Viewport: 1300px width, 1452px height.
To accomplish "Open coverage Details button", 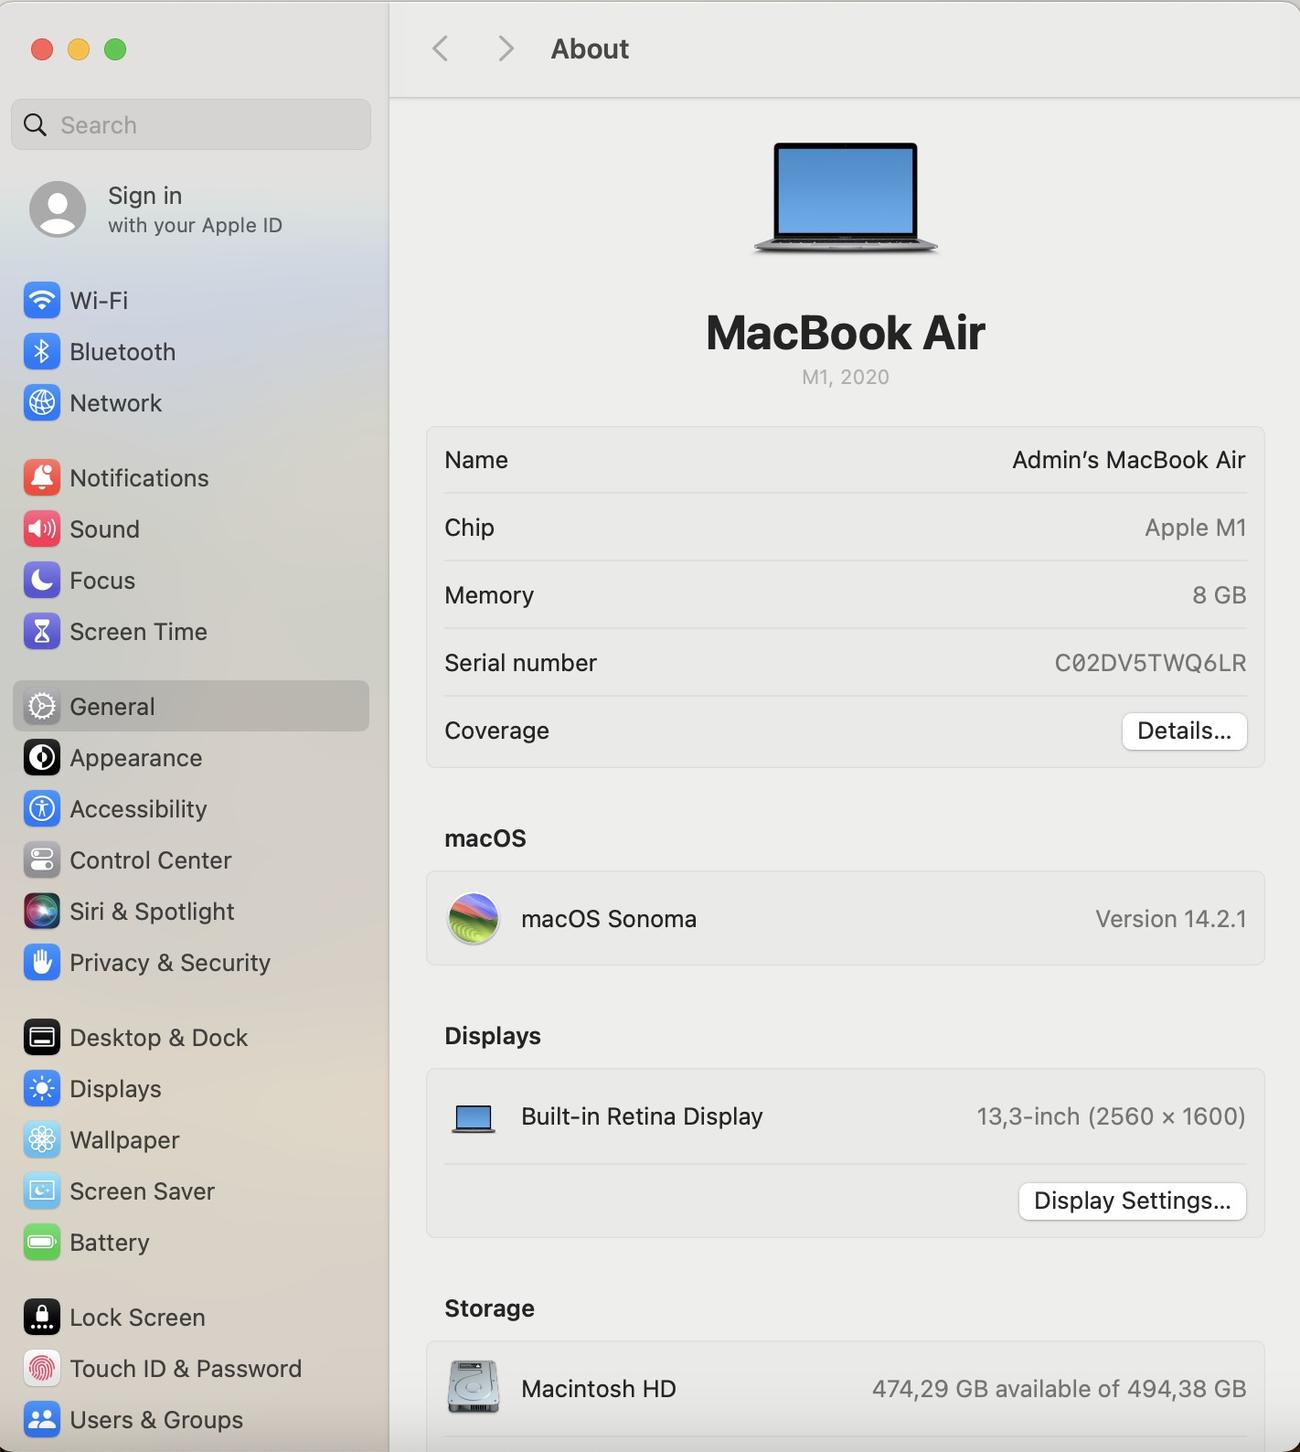I will (1184, 731).
